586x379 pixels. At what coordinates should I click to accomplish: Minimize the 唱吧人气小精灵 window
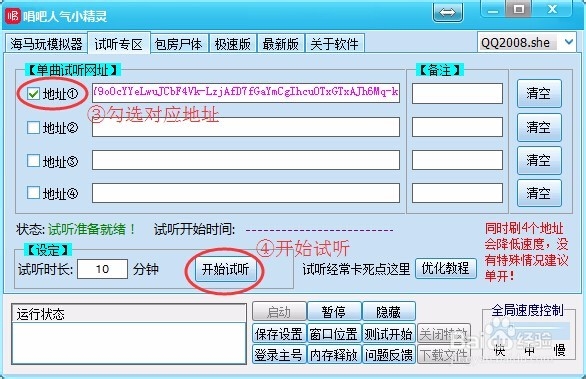tap(493, 10)
